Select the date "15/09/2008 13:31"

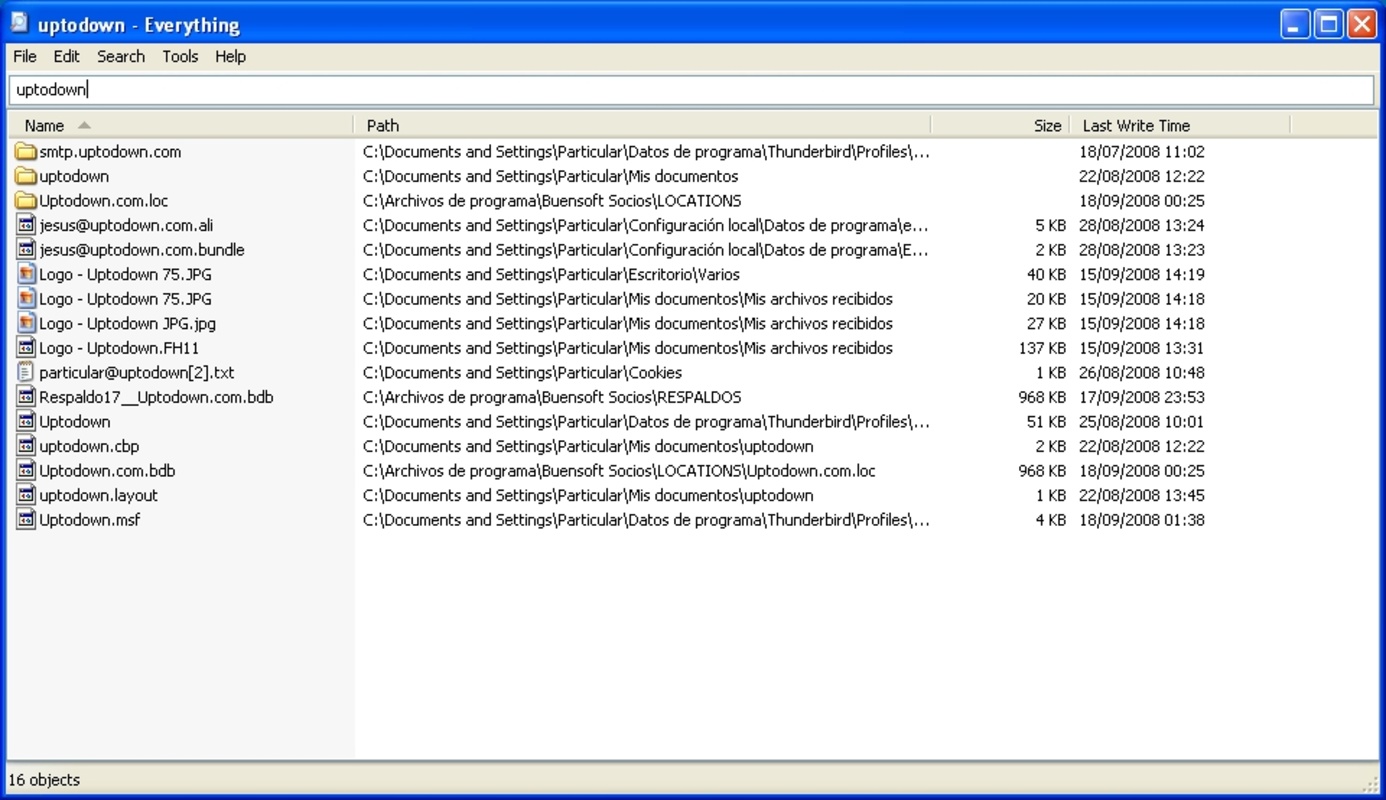point(1142,348)
